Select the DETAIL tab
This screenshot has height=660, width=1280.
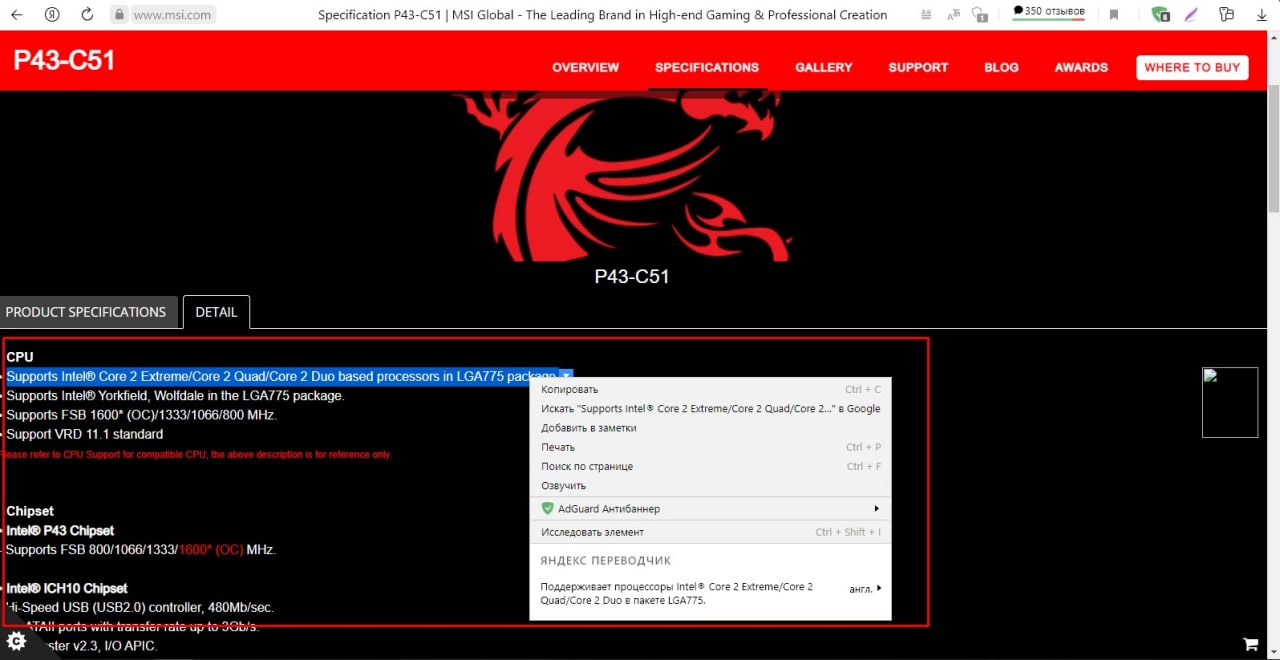click(216, 312)
